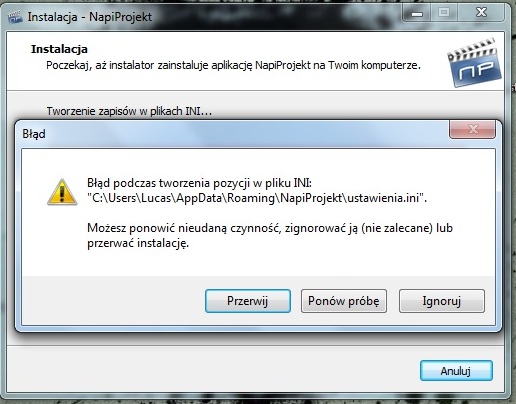Click the Błąd podczas tworzenia pozycji line

199,183
